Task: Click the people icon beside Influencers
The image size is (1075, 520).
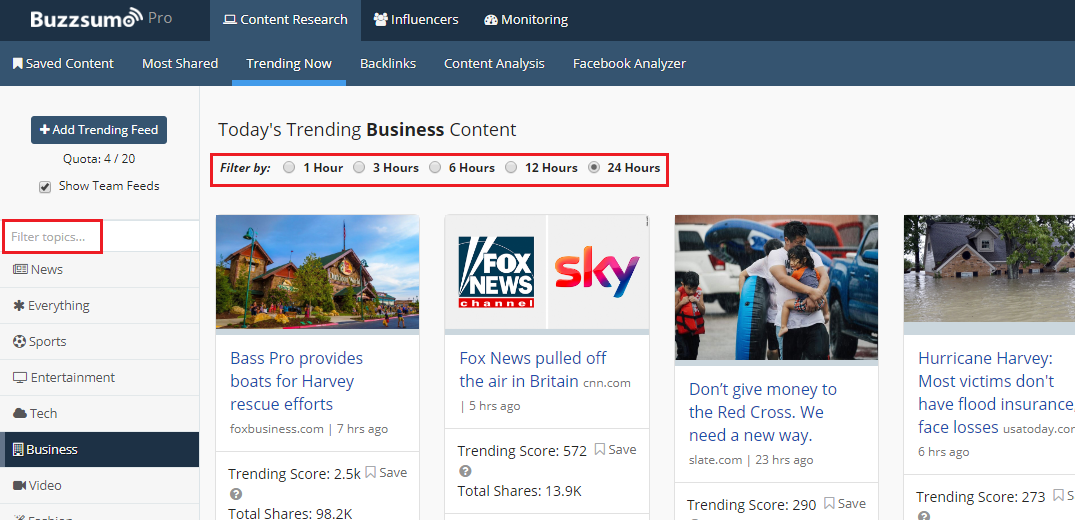Action: click(x=381, y=20)
